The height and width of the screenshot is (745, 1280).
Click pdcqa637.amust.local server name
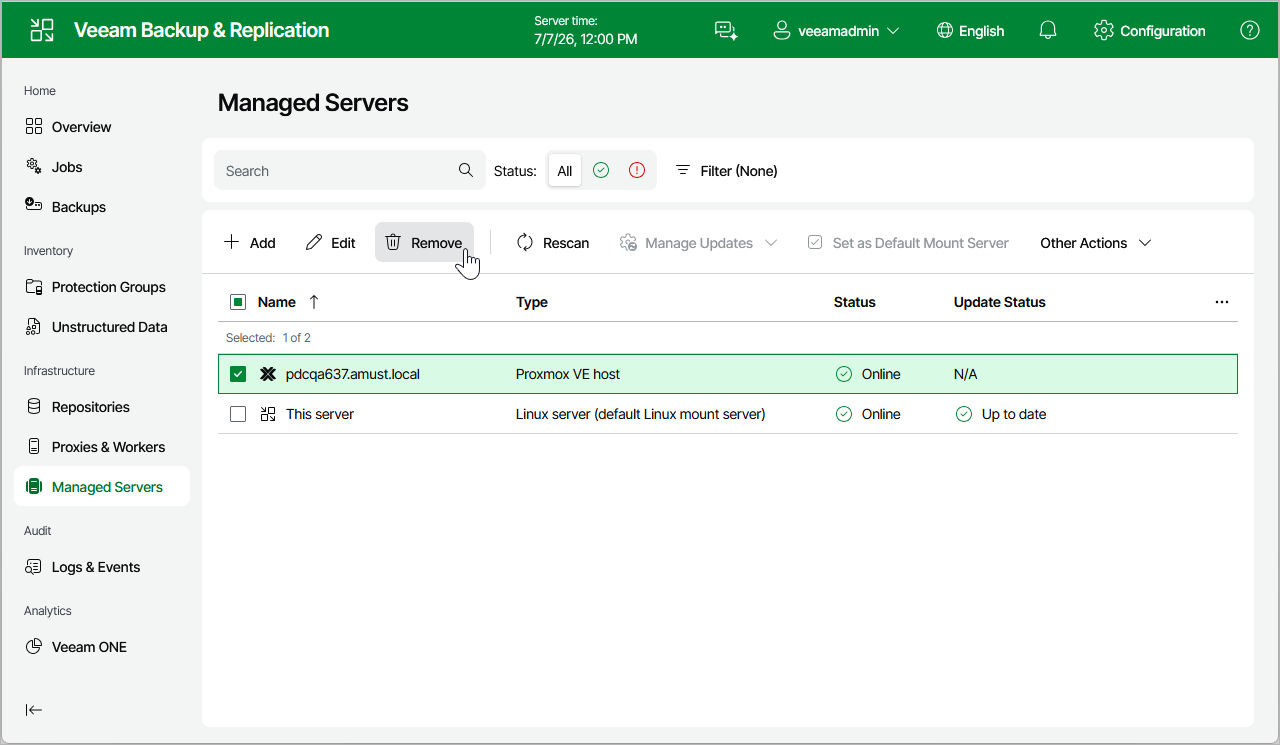click(353, 374)
